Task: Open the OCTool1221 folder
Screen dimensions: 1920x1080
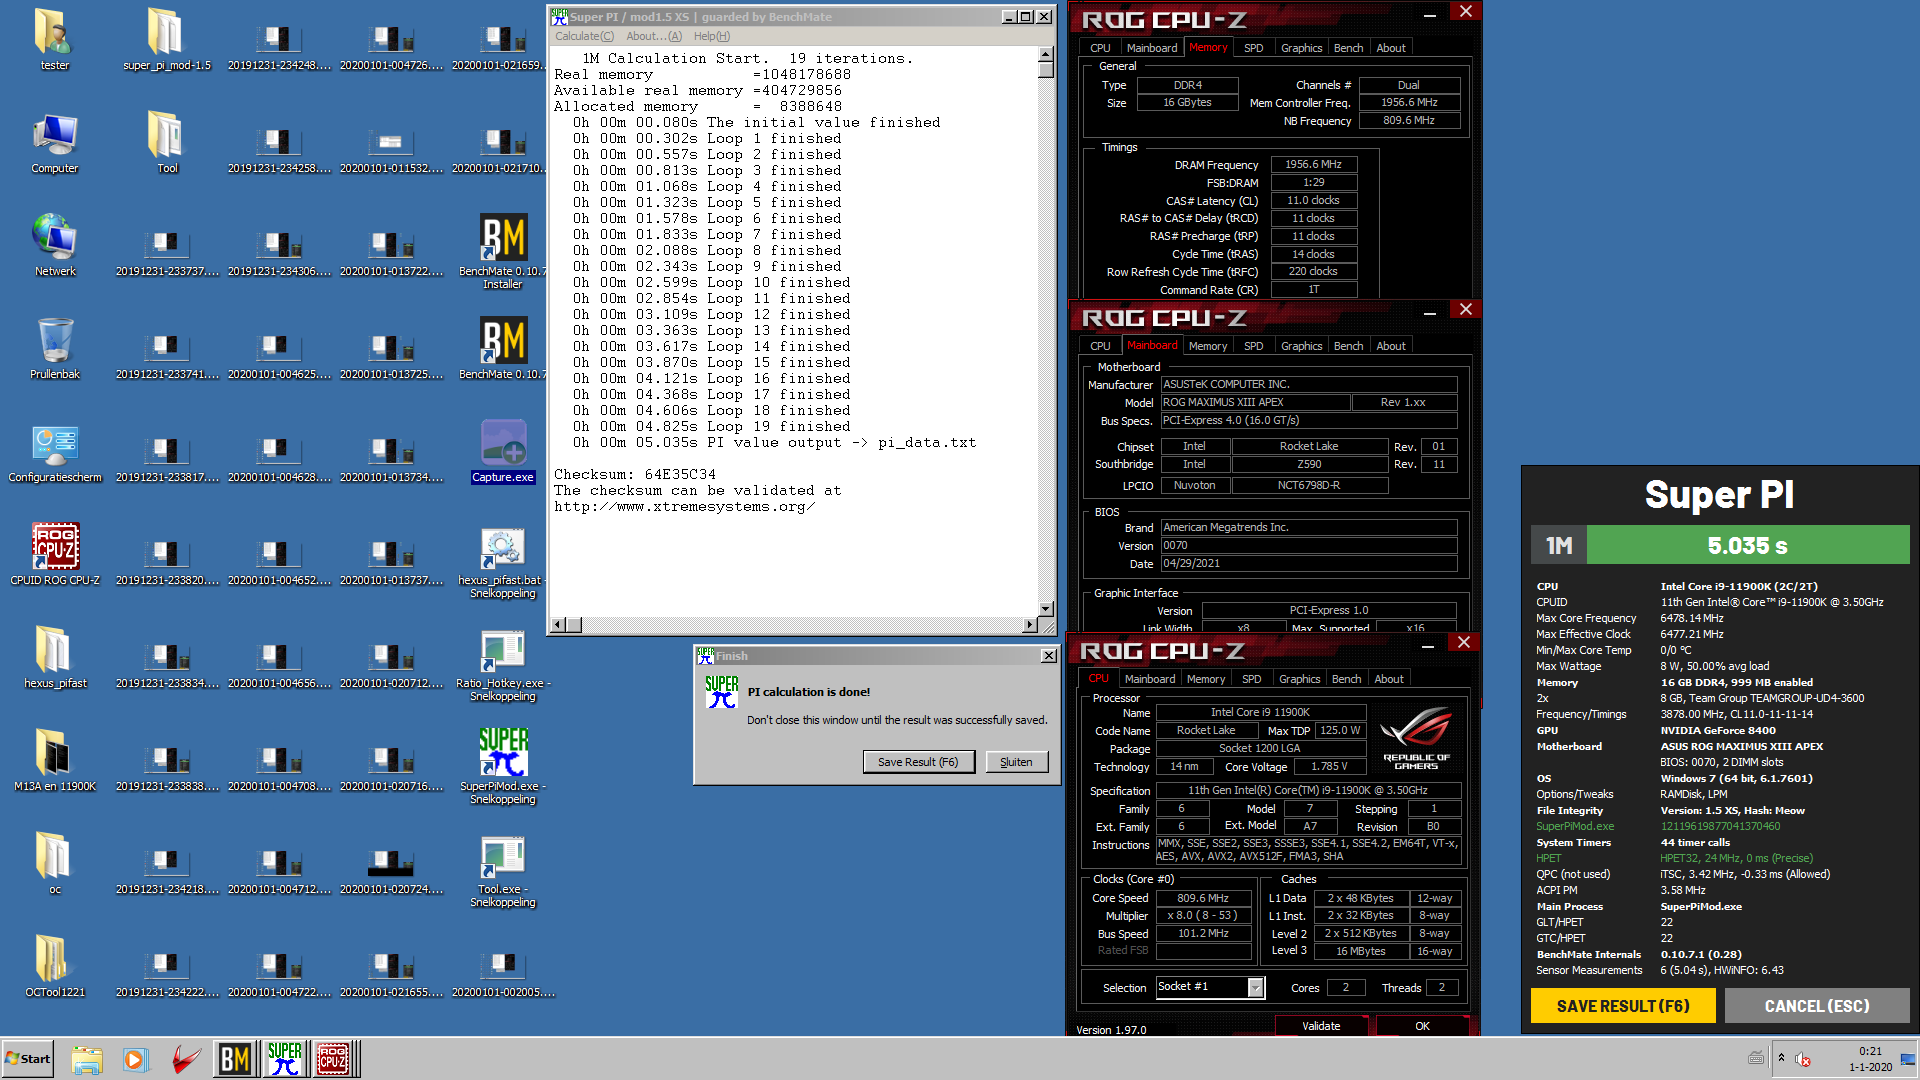Action: click(54, 967)
